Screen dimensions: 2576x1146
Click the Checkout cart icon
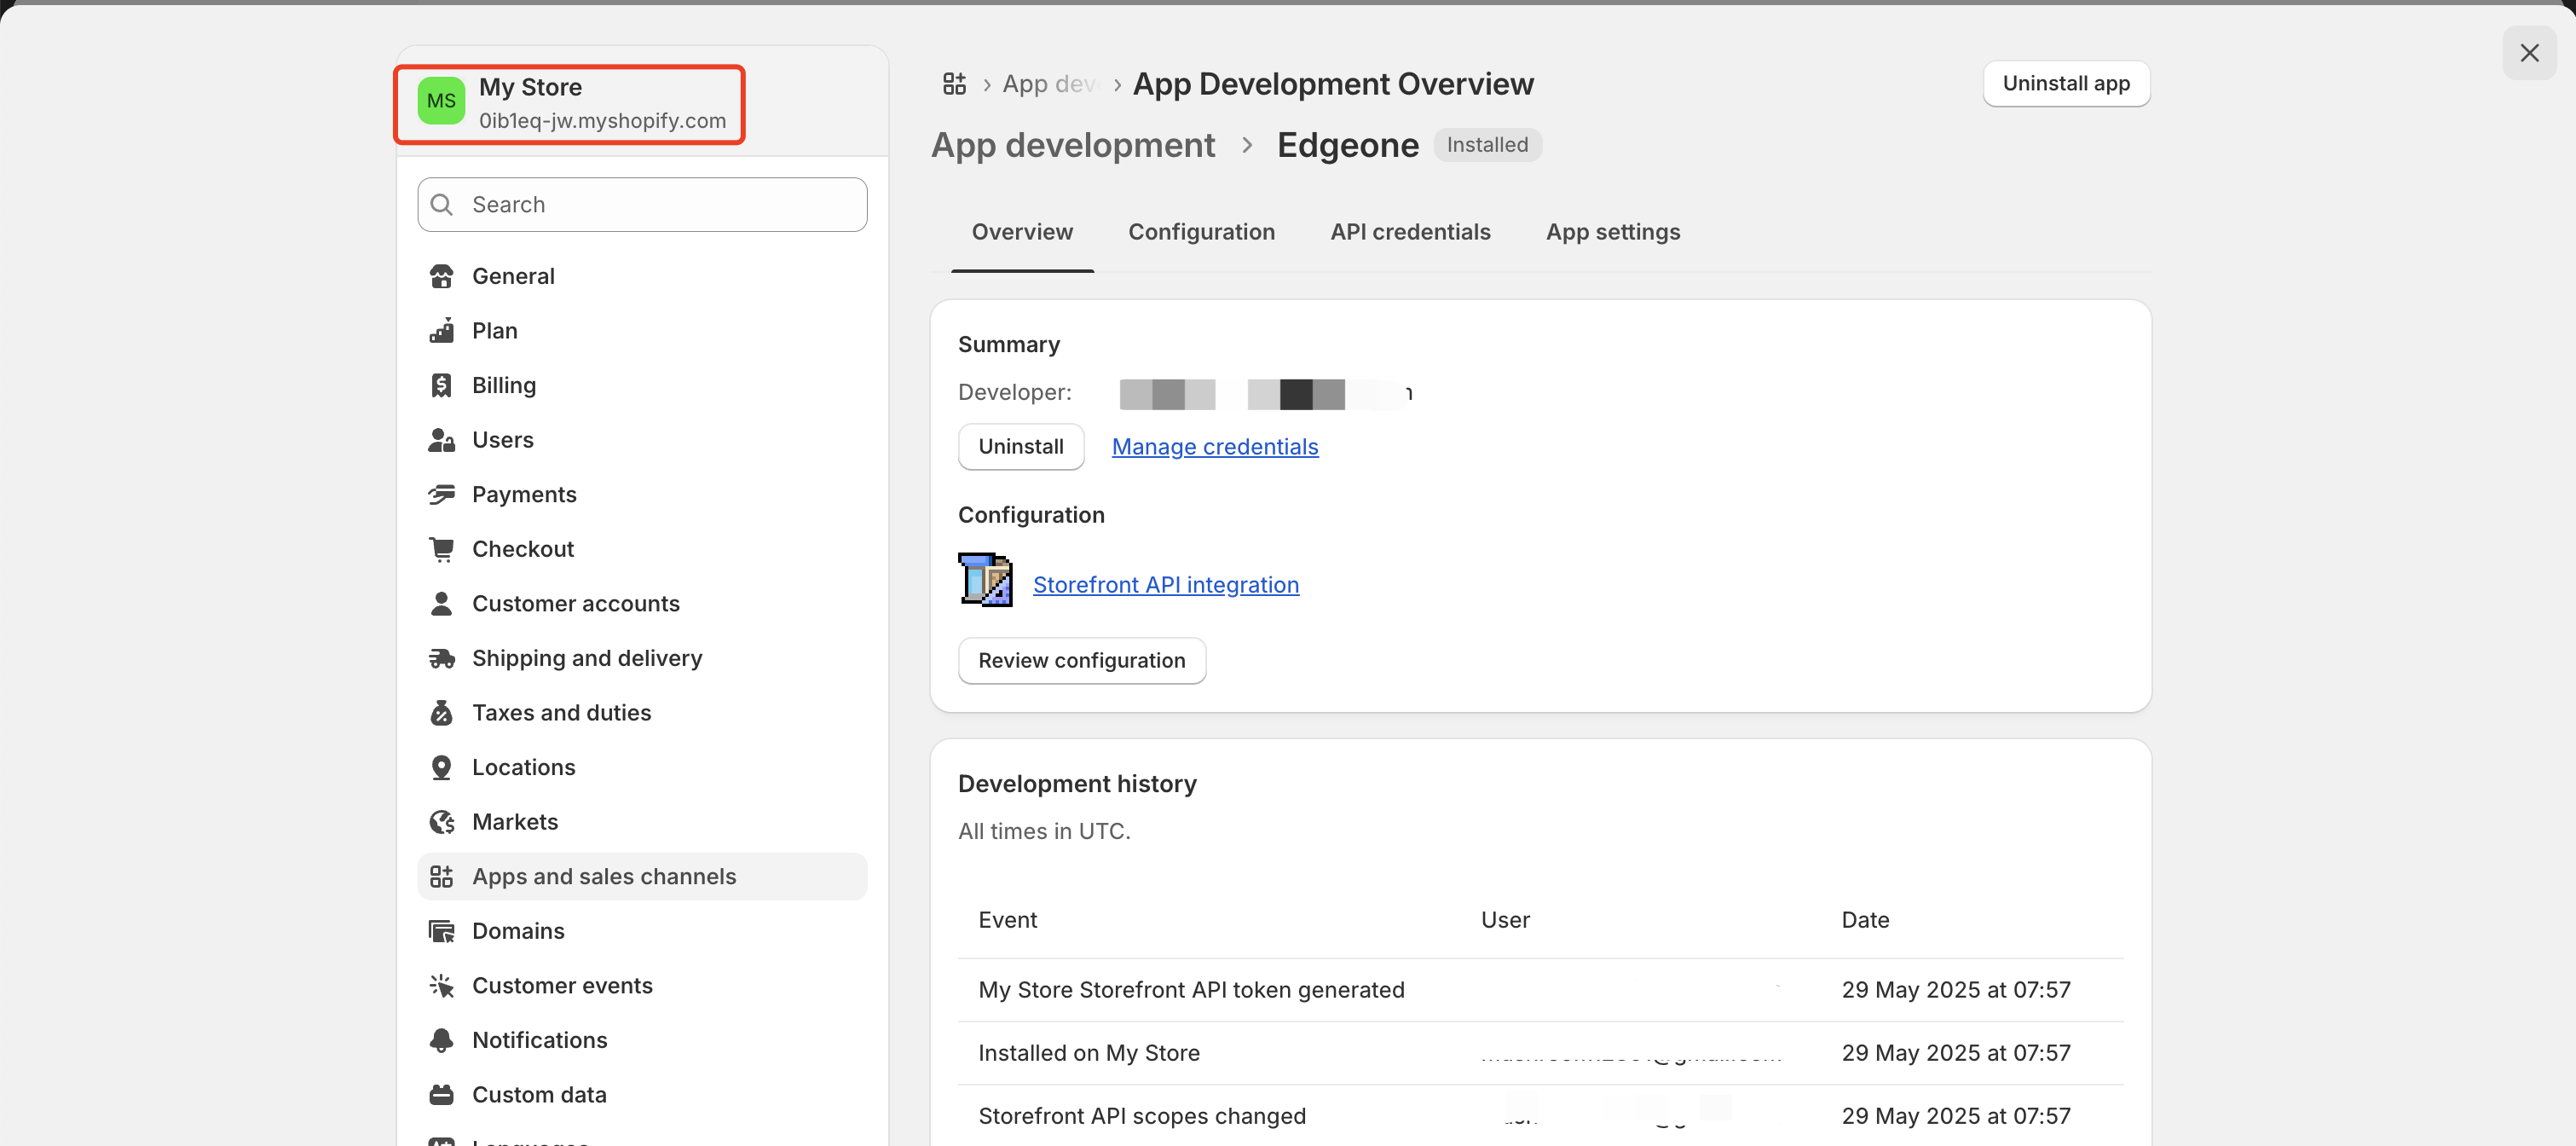(441, 549)
